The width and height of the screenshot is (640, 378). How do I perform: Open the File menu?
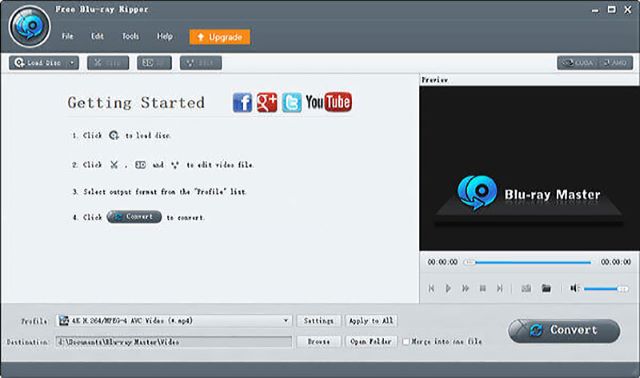(67, 36)
